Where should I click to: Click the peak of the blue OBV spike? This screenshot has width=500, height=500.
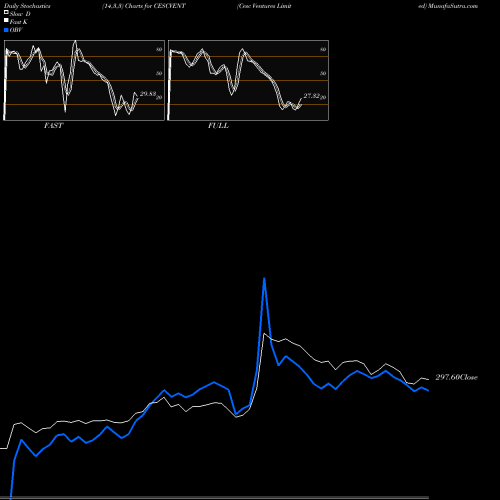tap(264, 279)
